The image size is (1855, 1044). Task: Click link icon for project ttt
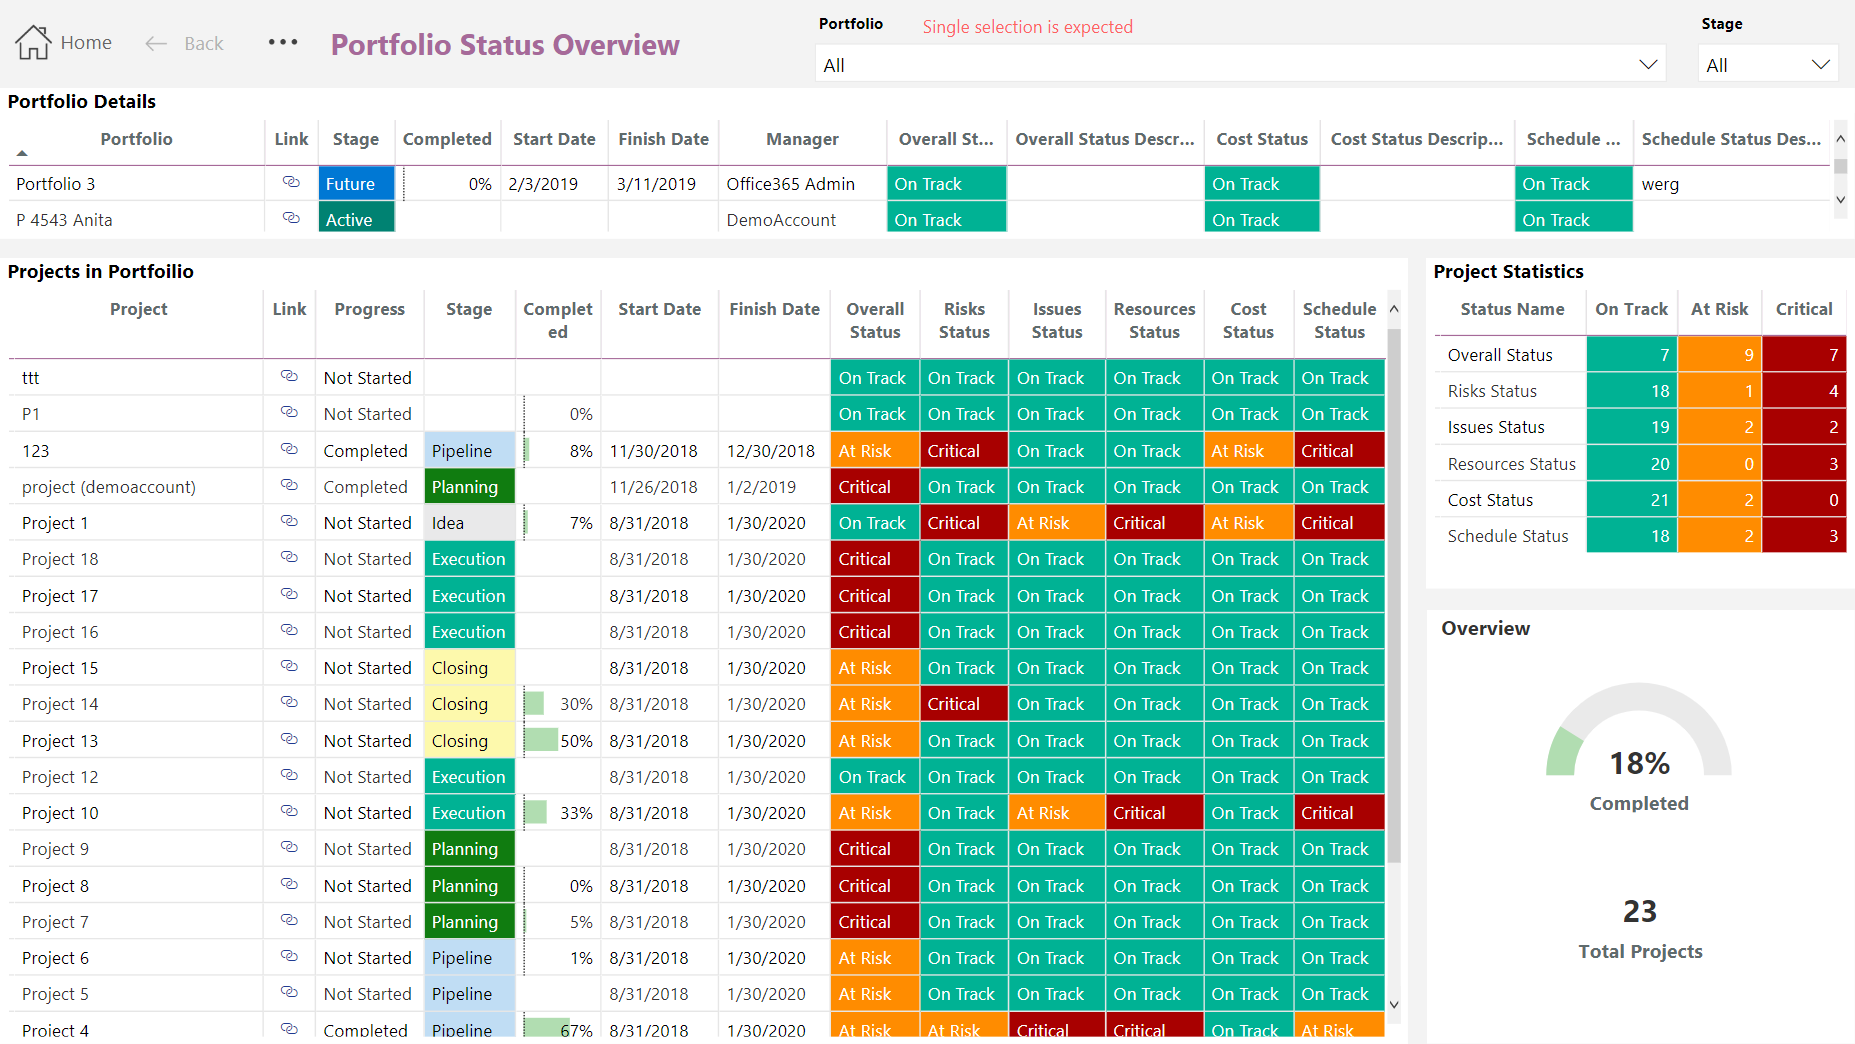coord(289,377)
